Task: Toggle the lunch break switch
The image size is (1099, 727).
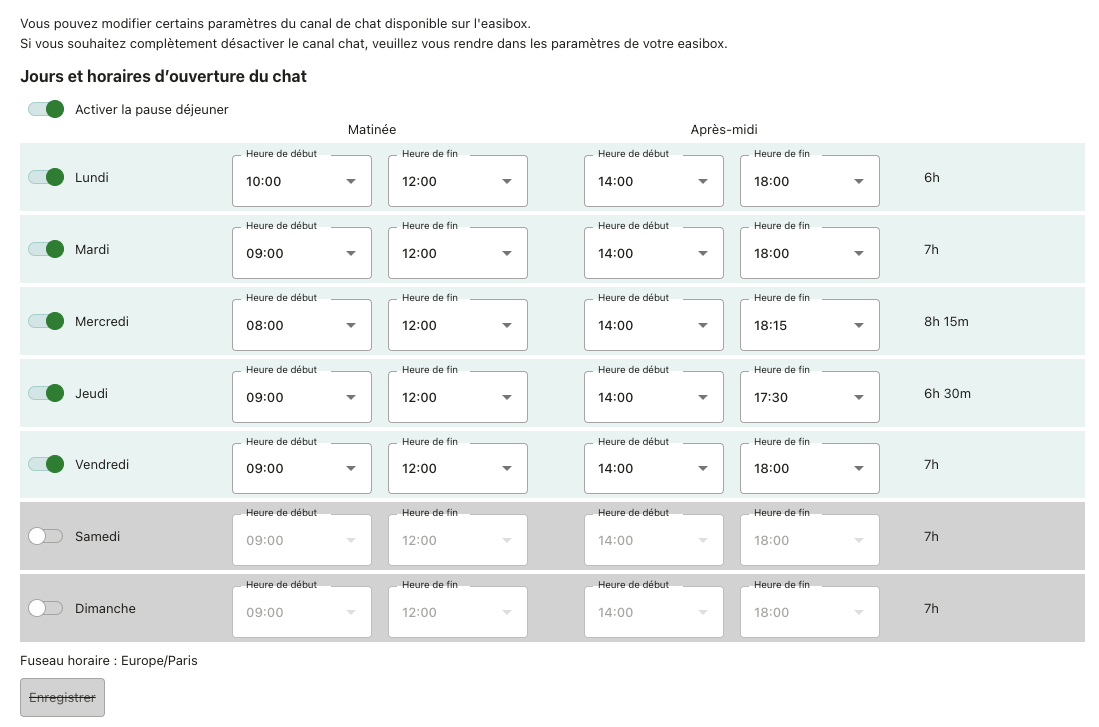Action: pyautogui.click(x=46, y=109)
